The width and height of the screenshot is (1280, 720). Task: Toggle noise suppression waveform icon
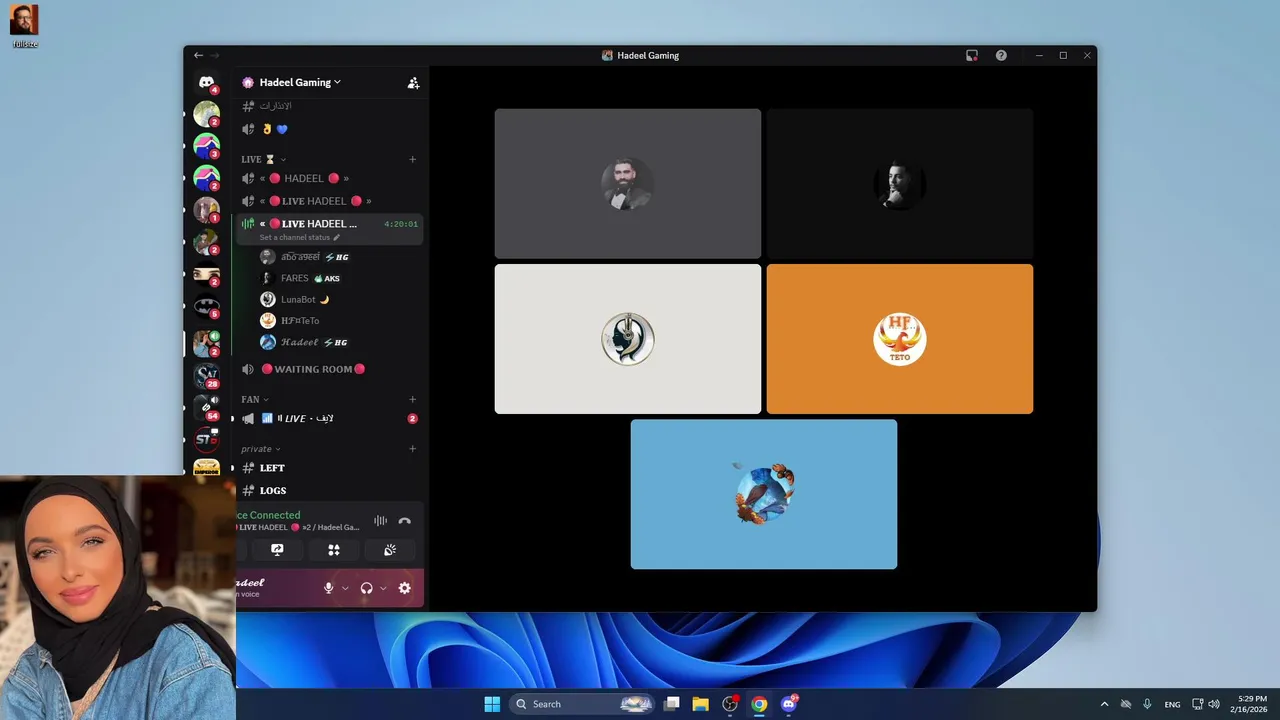[380, 521]
